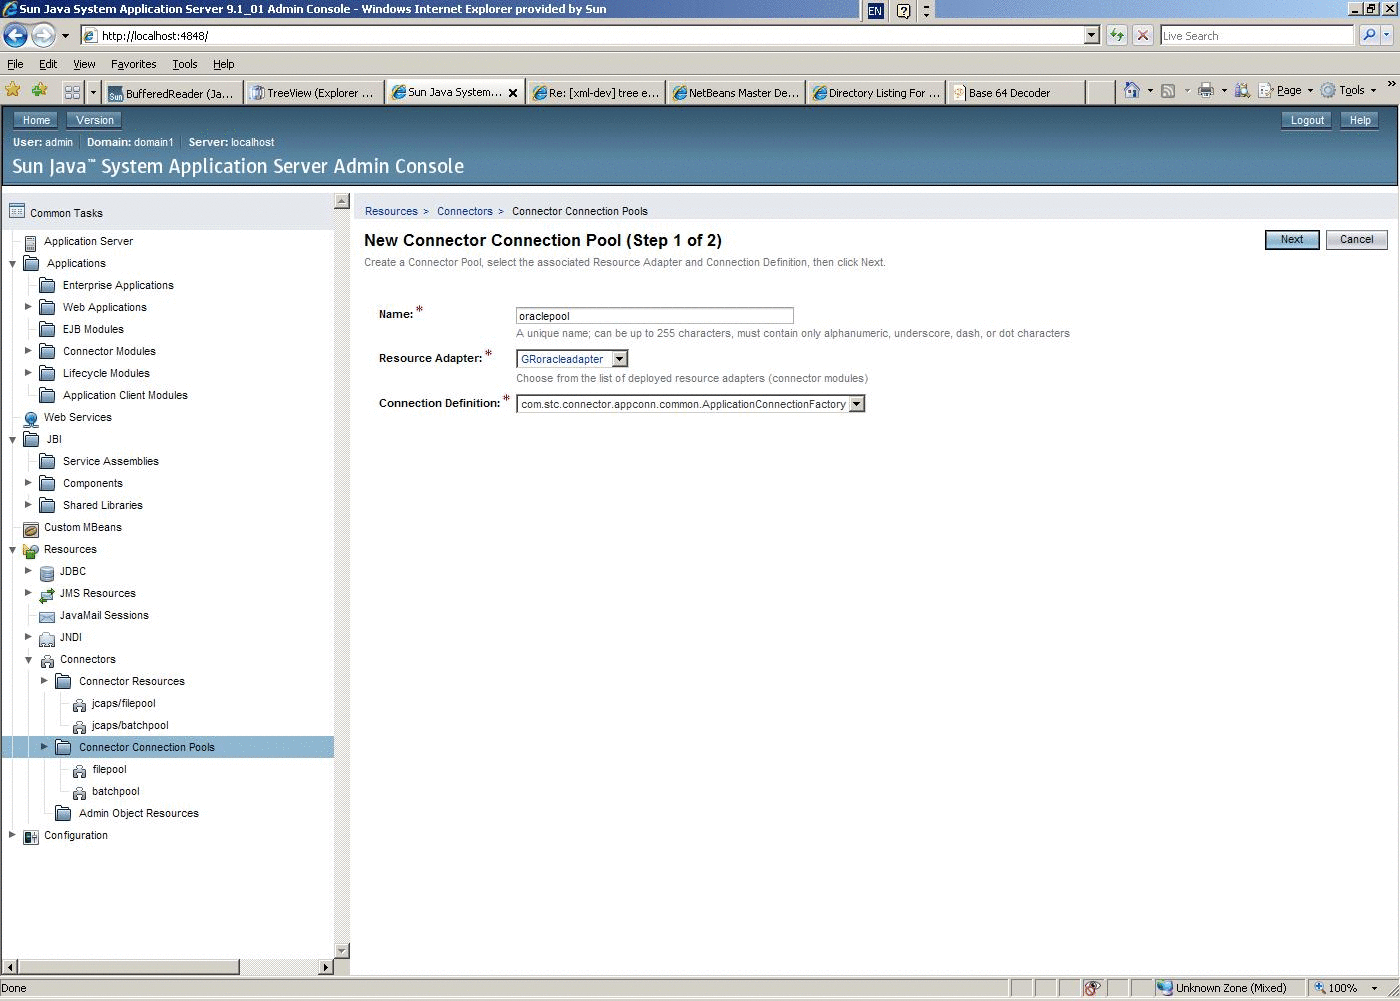Click the console Home button
This screenshot has height=1001, width=1400.
[x=36, y=120]
